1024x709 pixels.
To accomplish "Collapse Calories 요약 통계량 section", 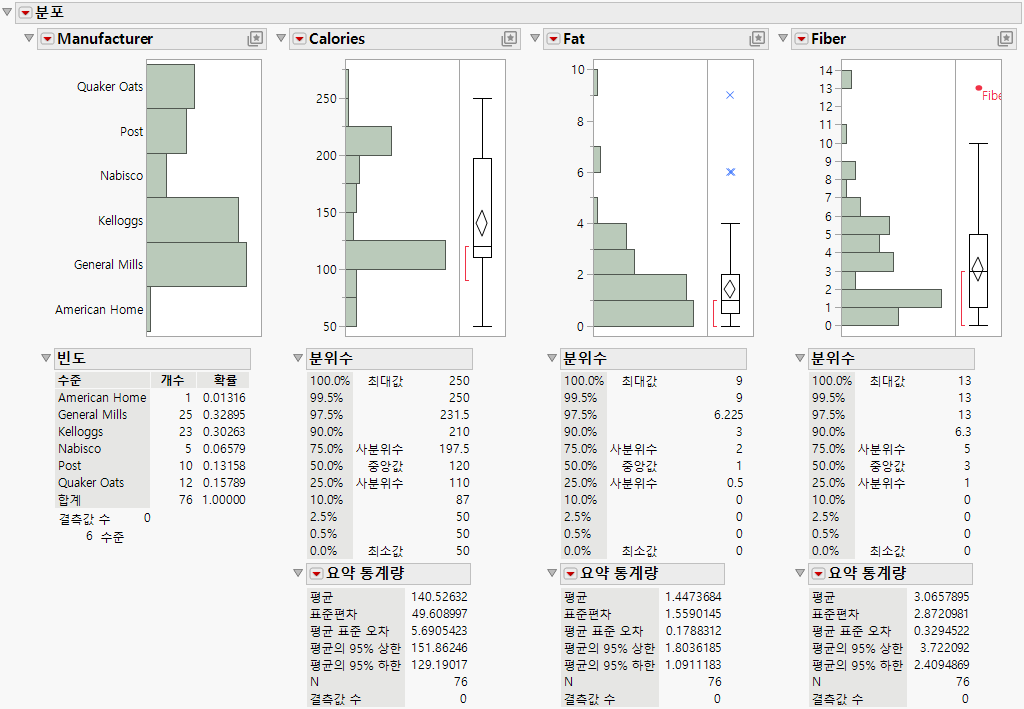I will point(298,573).
